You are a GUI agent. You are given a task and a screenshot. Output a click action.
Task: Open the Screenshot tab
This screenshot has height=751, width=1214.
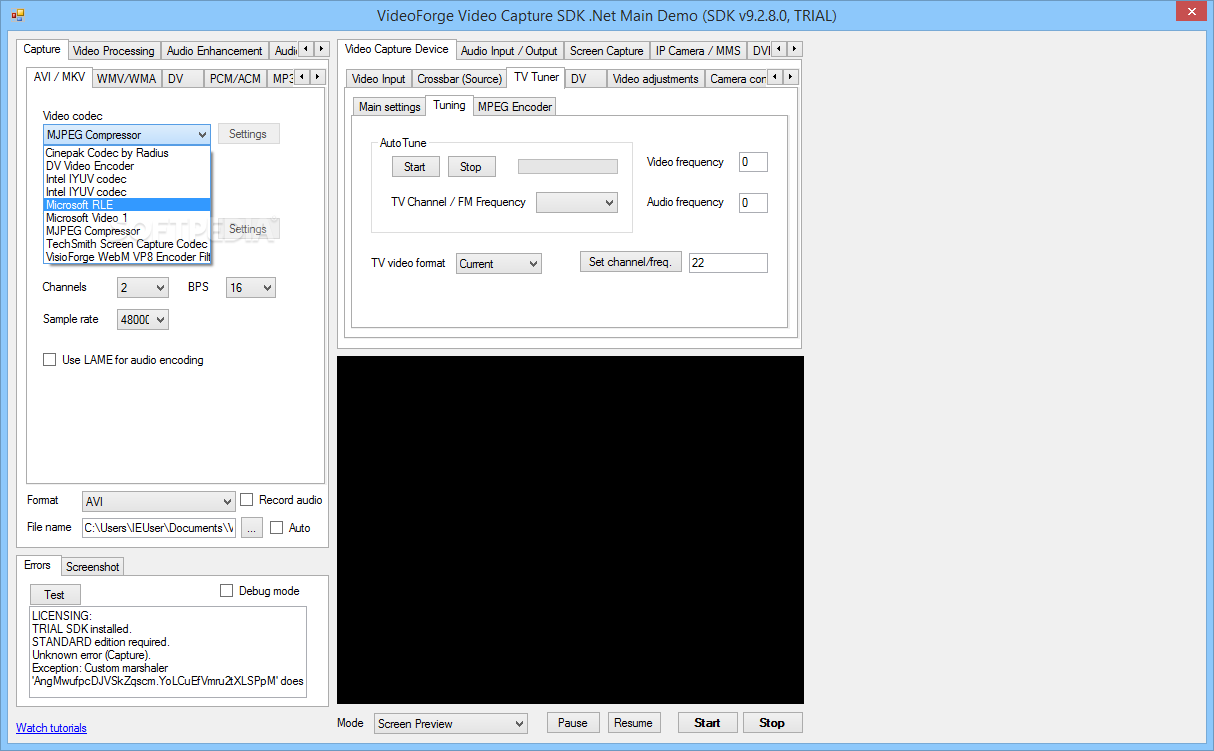pyautogui.click(x=92, y=567)
